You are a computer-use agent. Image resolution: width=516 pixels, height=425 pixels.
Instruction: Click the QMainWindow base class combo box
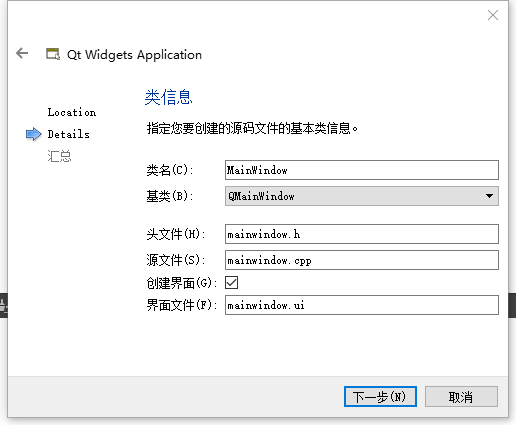tap(362, 196)
